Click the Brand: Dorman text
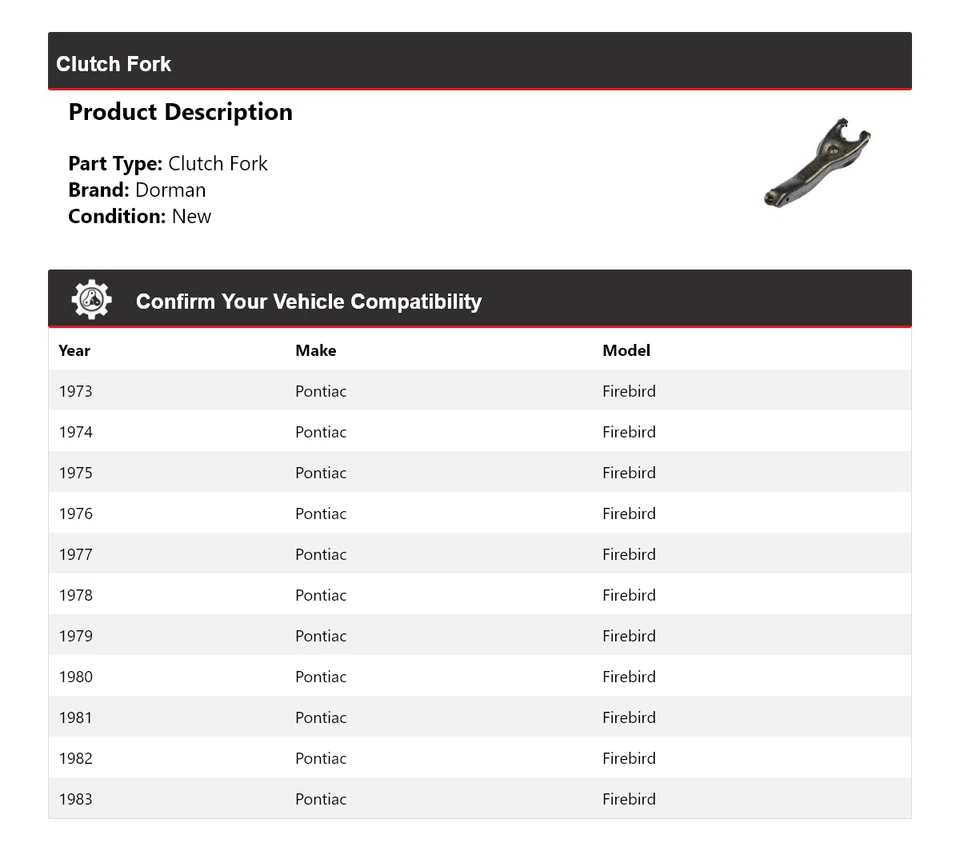The height and width of the screenshot is (851, 960). coord(137,190)
